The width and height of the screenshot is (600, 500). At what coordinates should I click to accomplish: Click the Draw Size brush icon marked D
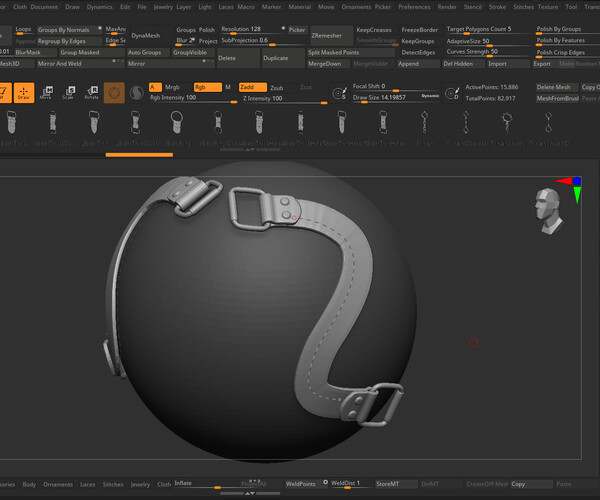click(452, 93)
